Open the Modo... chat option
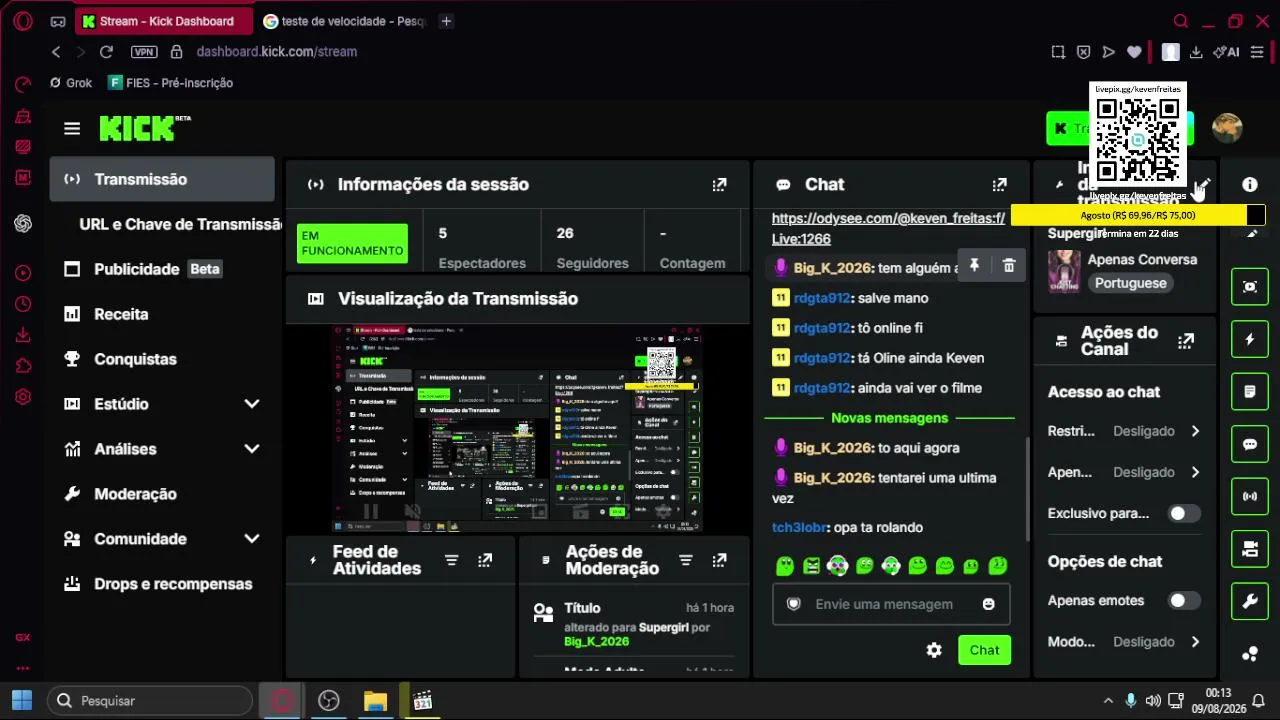Screen dimensions: 1280x720 coord(1124,642)
